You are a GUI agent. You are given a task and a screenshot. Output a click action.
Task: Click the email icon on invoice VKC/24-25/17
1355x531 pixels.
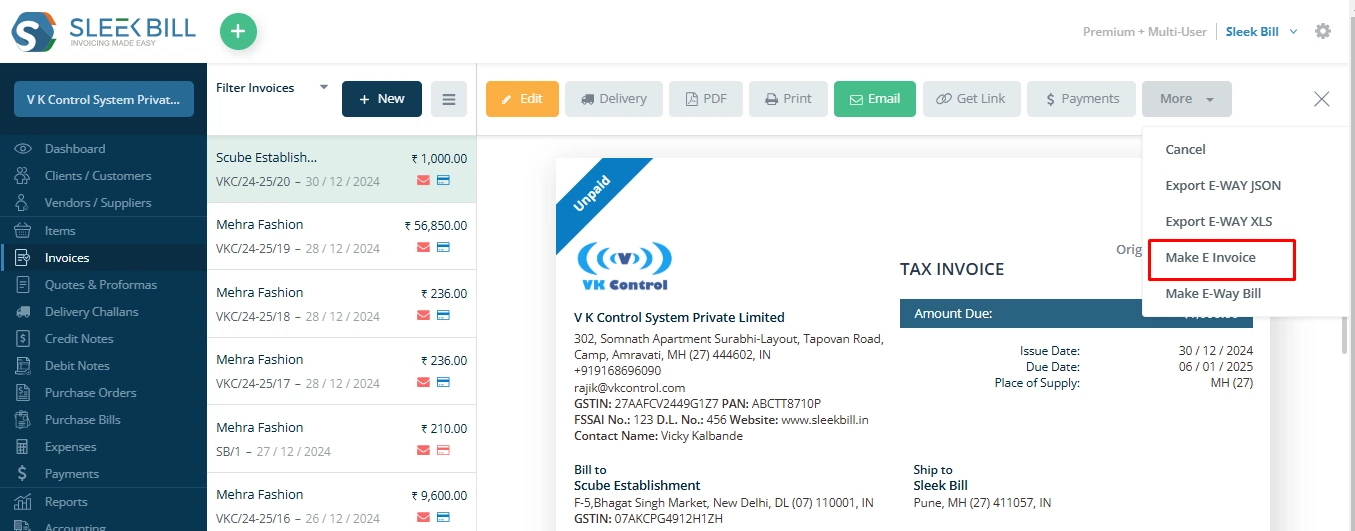(x=423, y=383)
